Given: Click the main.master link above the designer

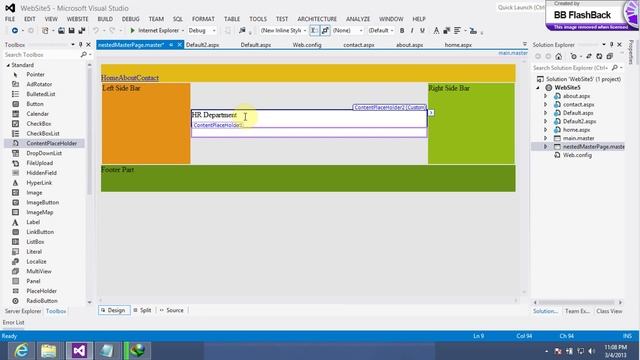Looking at the screenshot, I should pos(513,53).
